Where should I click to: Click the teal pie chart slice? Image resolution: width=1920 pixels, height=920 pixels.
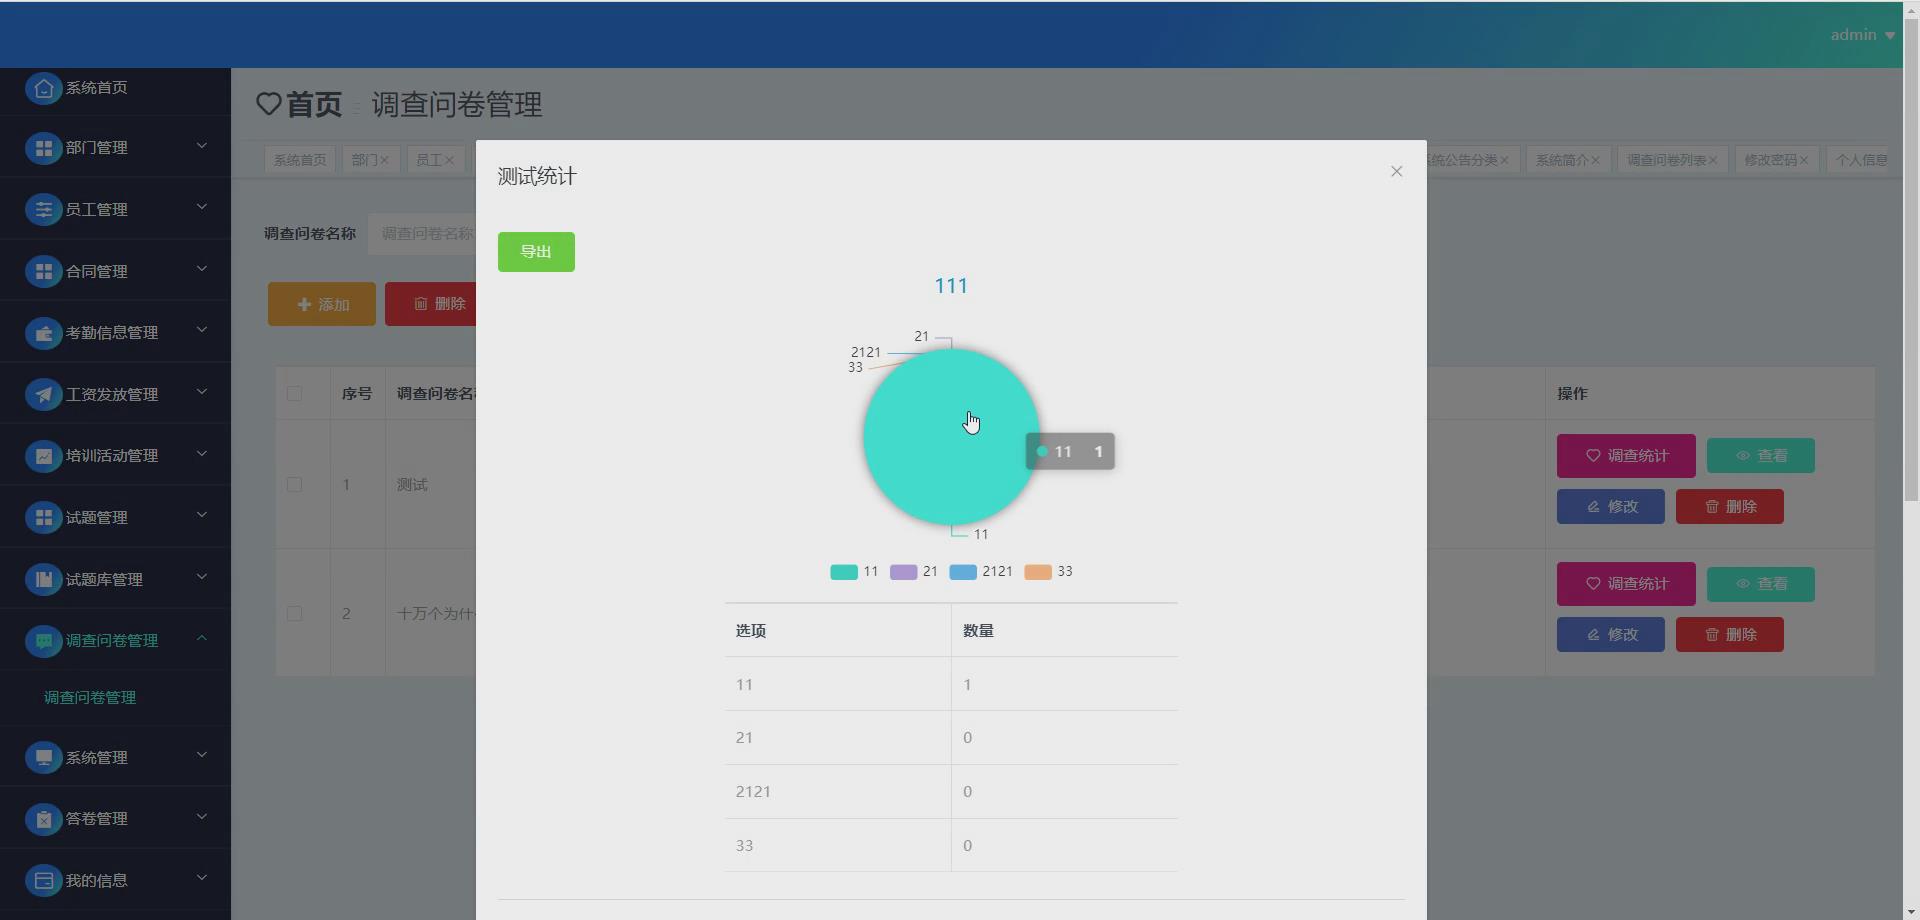click(951, 437)
